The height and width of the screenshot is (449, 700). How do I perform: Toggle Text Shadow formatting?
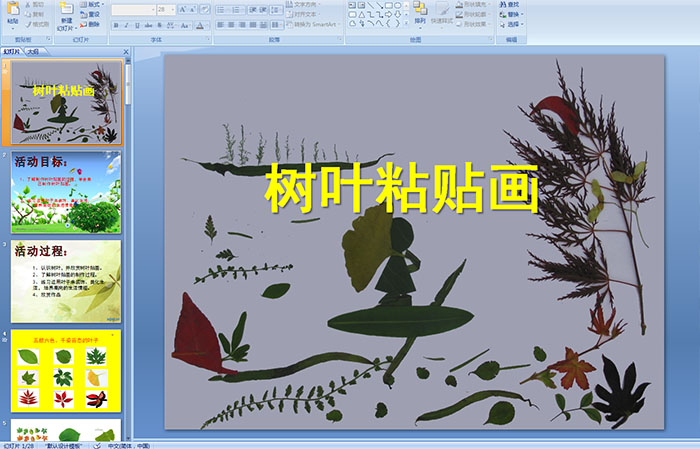click(159, 25)
